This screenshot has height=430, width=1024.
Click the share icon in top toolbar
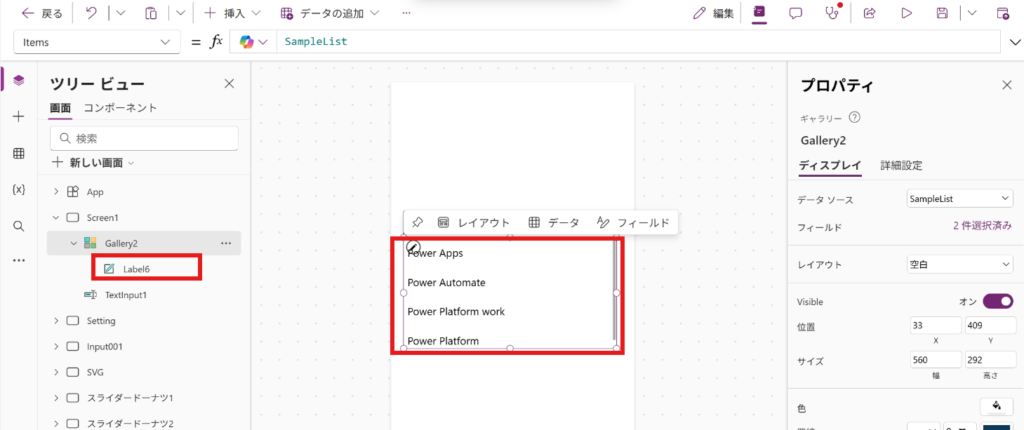click(x=869, y=14)
